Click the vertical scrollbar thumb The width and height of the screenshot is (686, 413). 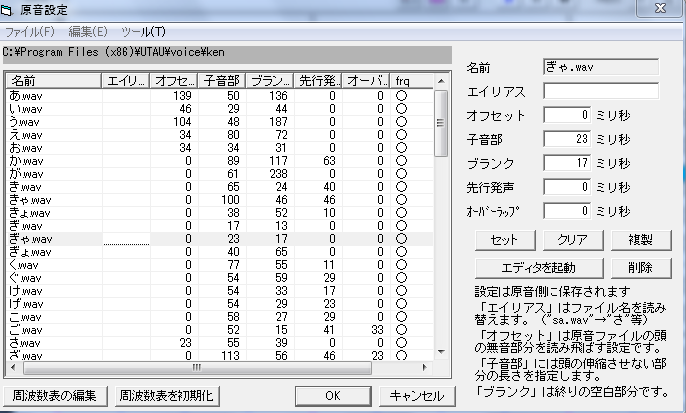click(441, 123)
